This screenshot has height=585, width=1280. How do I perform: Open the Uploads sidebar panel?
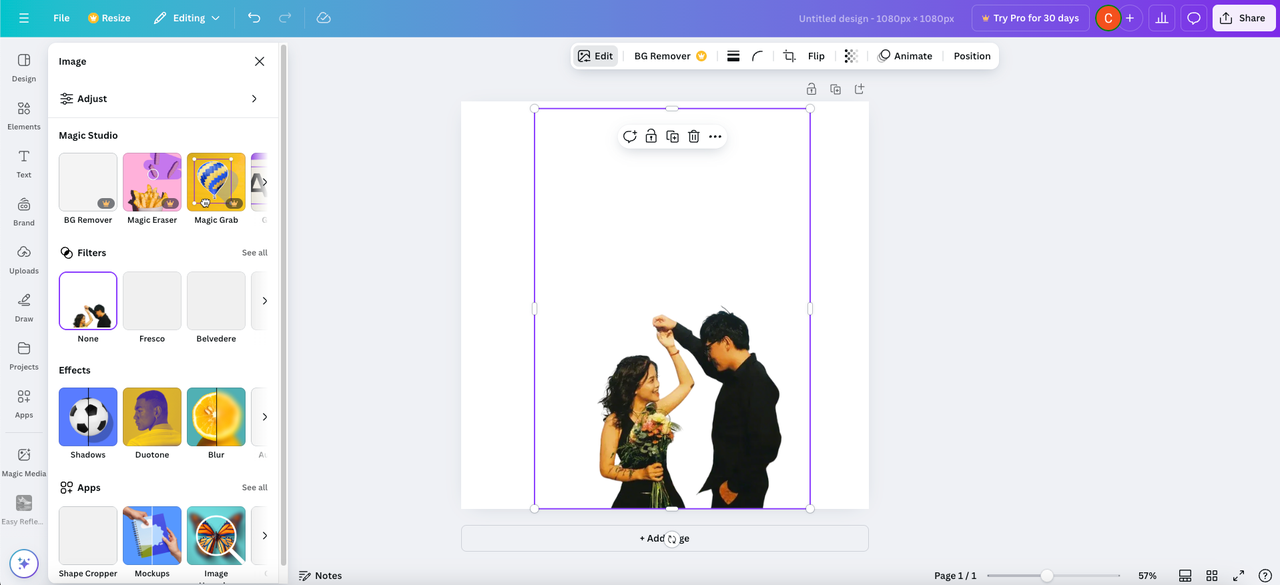[x=24, y=259]
